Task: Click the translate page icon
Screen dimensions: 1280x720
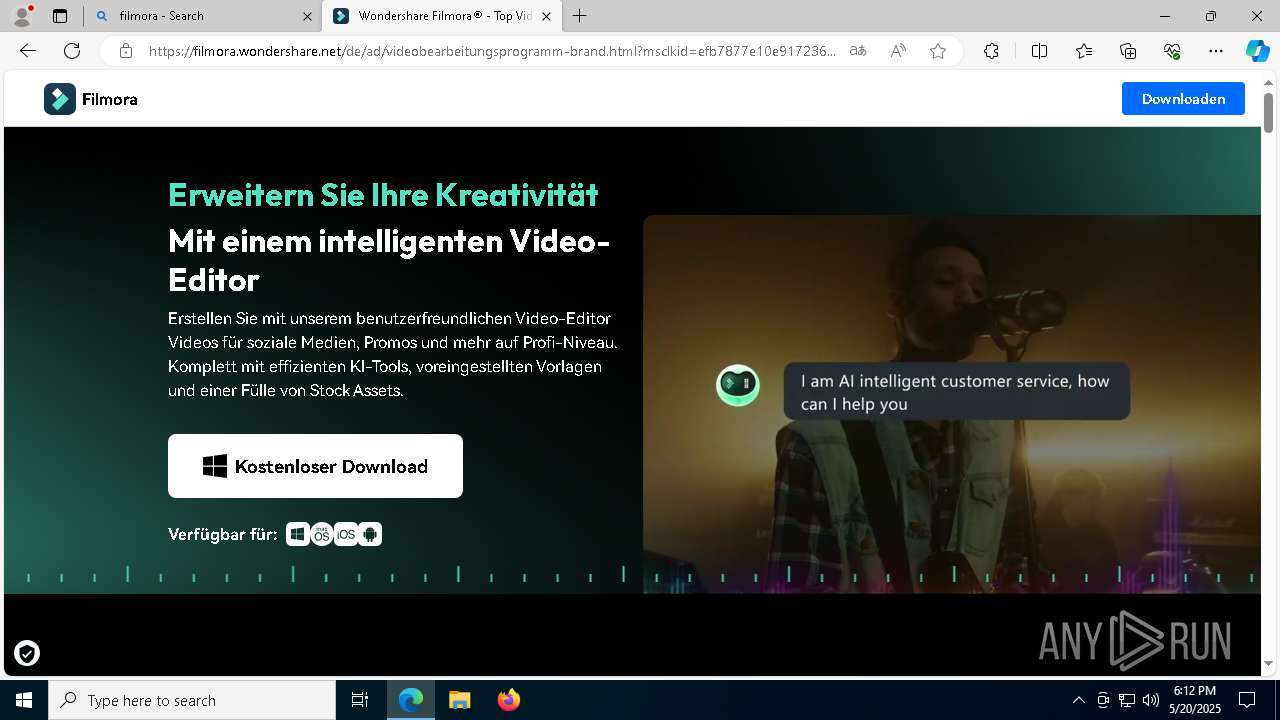Action: (858, 51)
